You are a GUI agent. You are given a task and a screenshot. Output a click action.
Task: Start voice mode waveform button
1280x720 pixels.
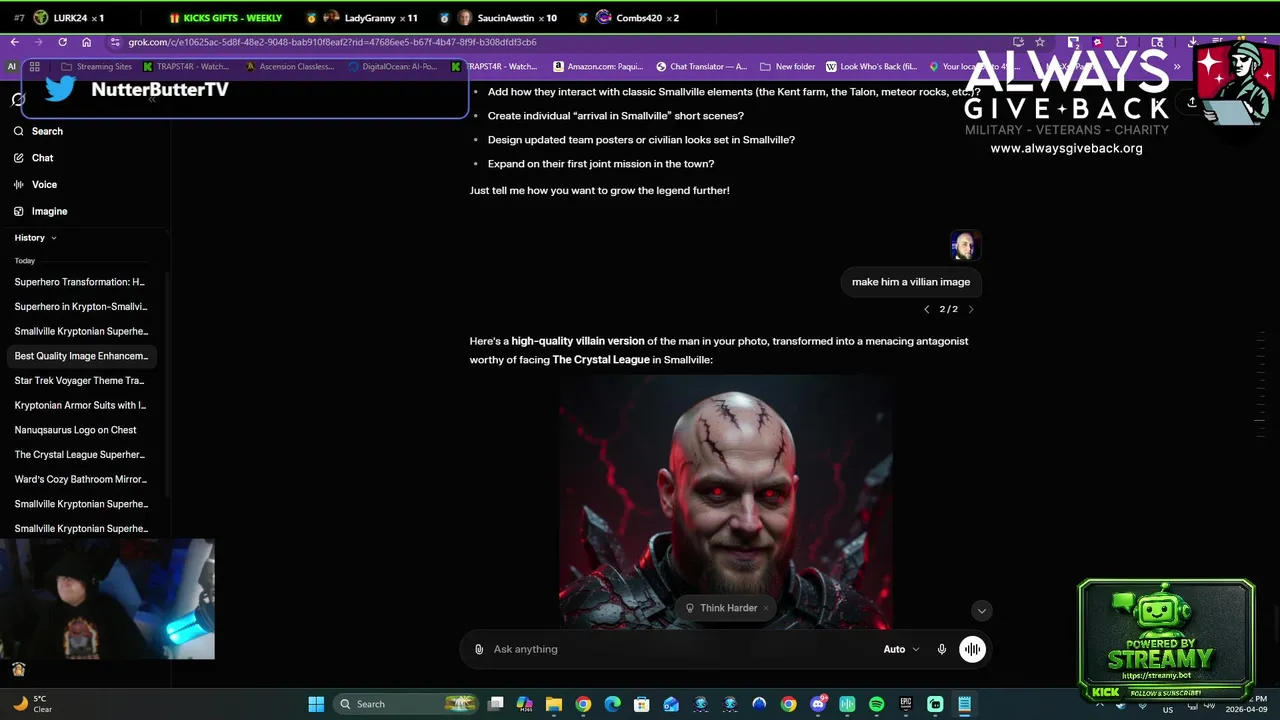972,649
